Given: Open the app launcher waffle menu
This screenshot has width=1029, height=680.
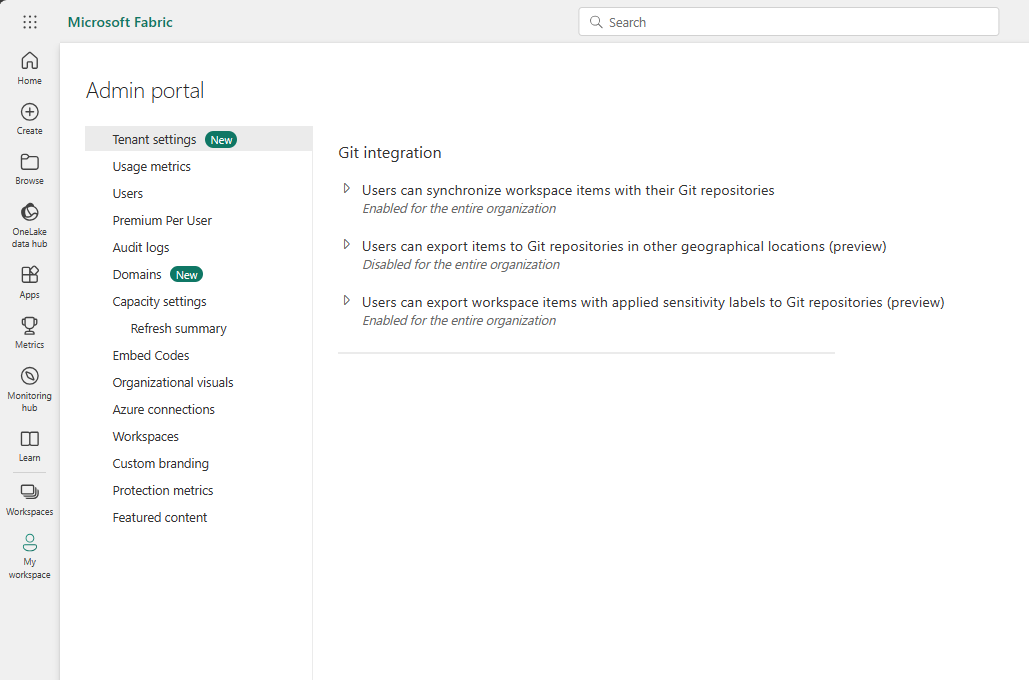Looking at the screenshot, I should 30,21.
